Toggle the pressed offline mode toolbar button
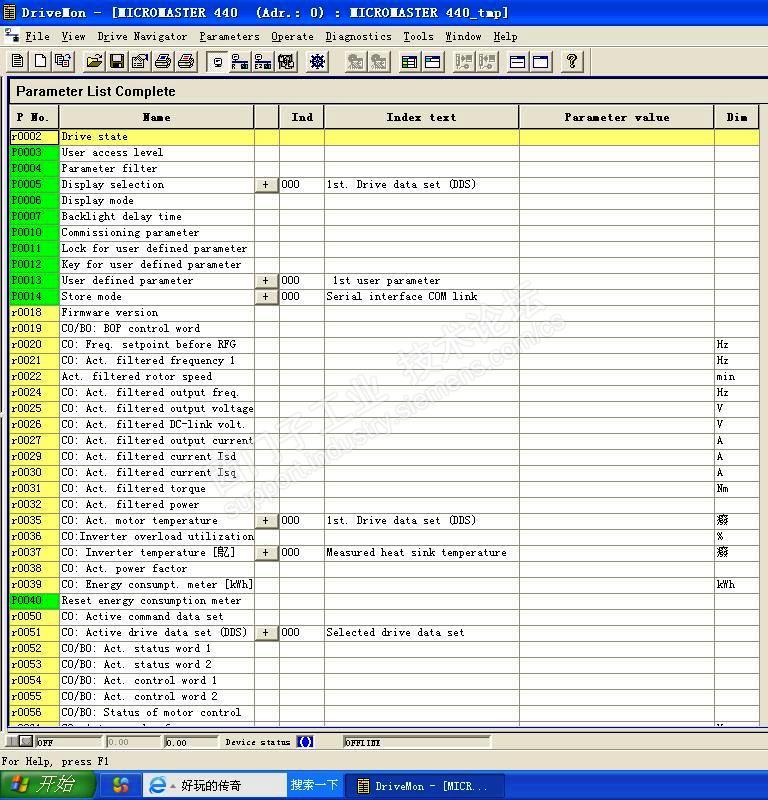This screenshot has height=800, width=768. tap(217, 62)
